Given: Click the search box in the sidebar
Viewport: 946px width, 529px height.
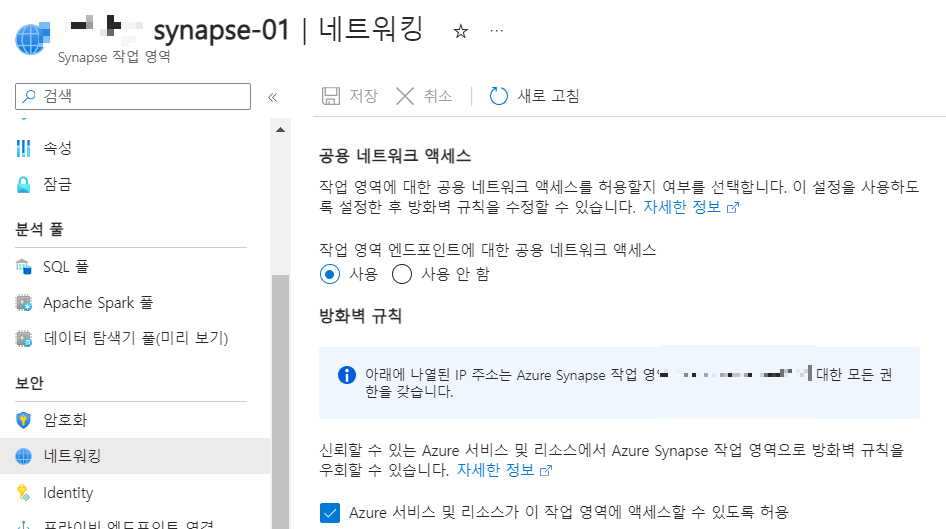Looking at the screenshot, I should click(x=133, y=97).
